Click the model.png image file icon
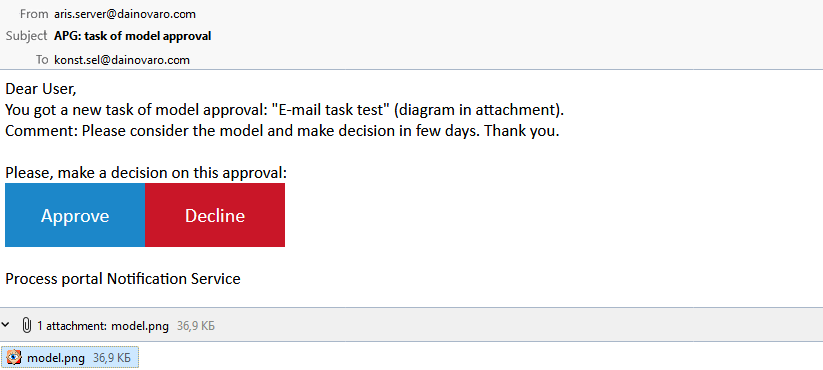Image resolution: width=823 pixels, height=370 pixels. tap(14, 358)
